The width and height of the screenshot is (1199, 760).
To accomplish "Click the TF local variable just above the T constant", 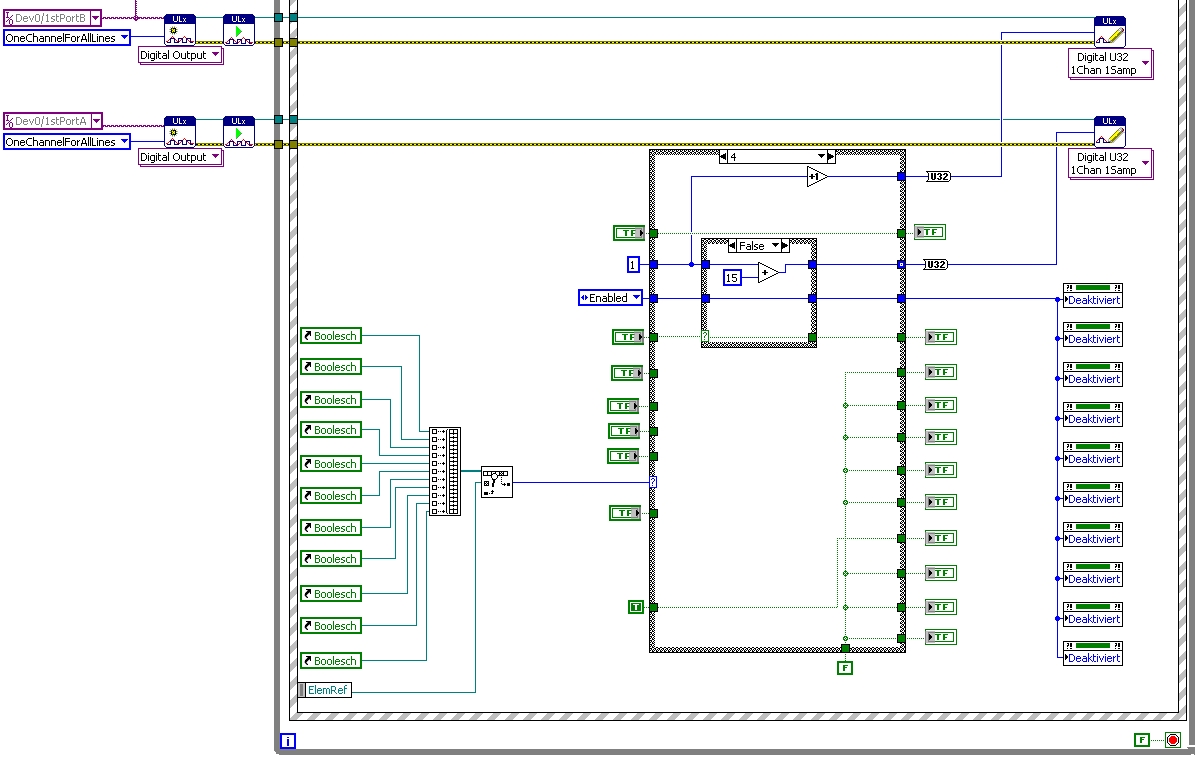I will pos(625,513).
